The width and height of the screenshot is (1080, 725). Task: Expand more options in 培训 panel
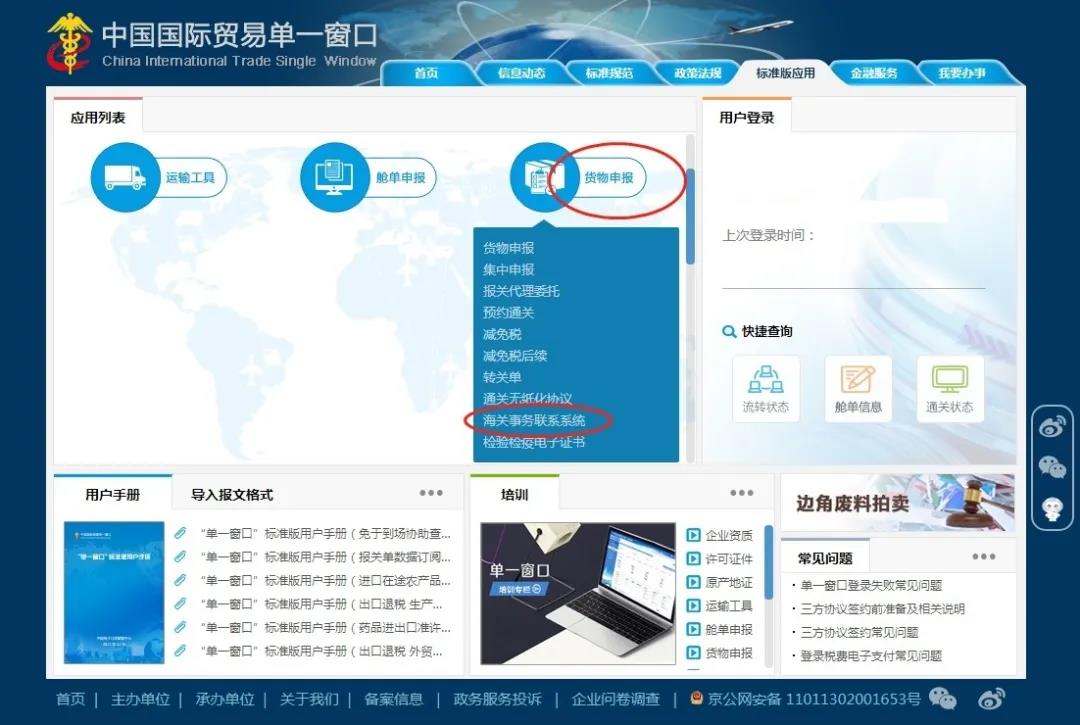click(742, 493)
